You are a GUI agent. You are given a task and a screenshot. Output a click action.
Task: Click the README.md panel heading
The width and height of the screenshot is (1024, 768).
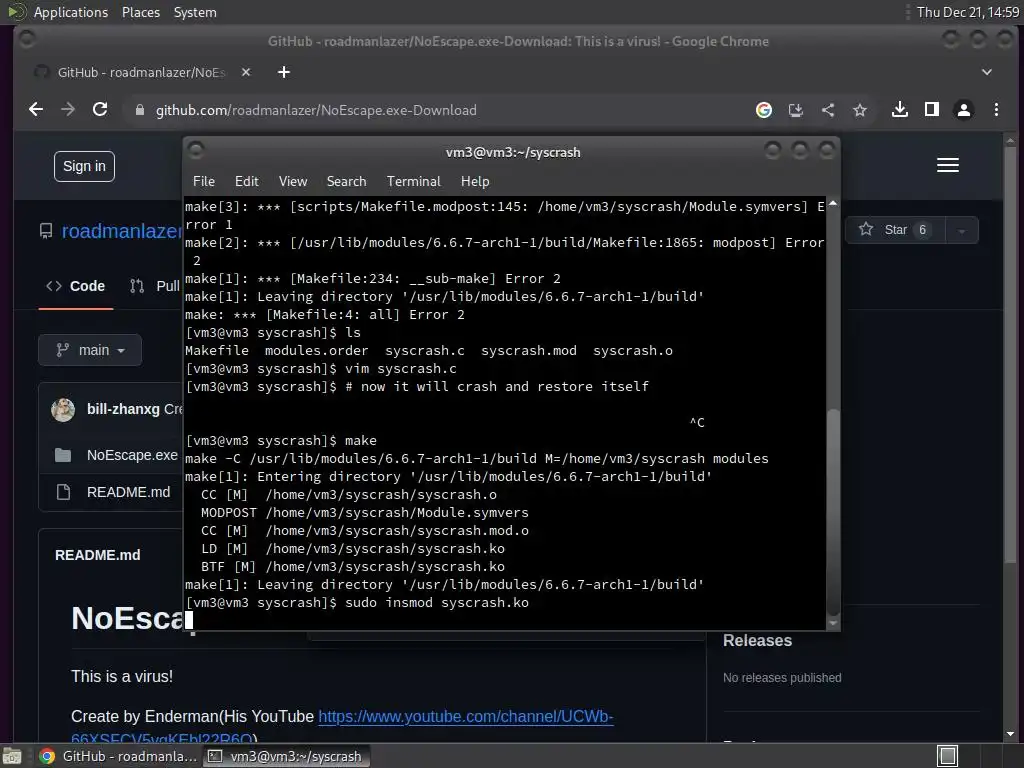pyautogui.click(x=98, y=555)
